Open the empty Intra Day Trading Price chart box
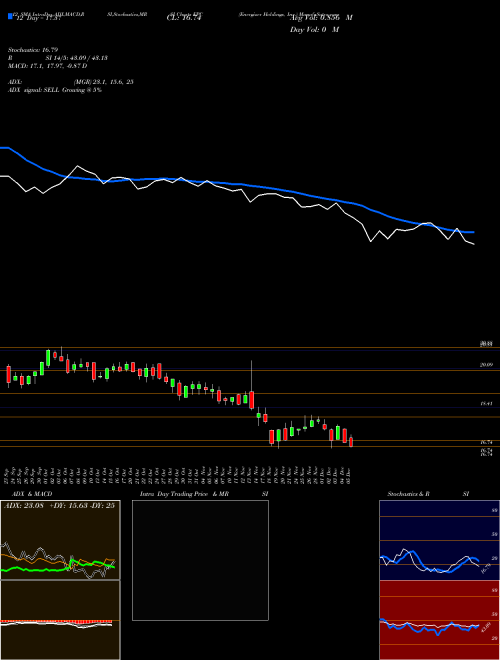This screenshot has width=500, height=660. (x=200, y=560)
